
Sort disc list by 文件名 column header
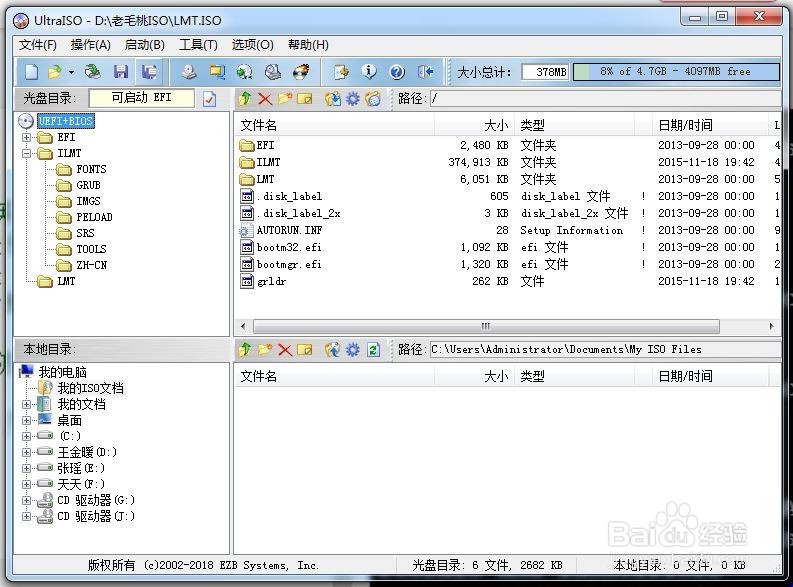(334, 125)
